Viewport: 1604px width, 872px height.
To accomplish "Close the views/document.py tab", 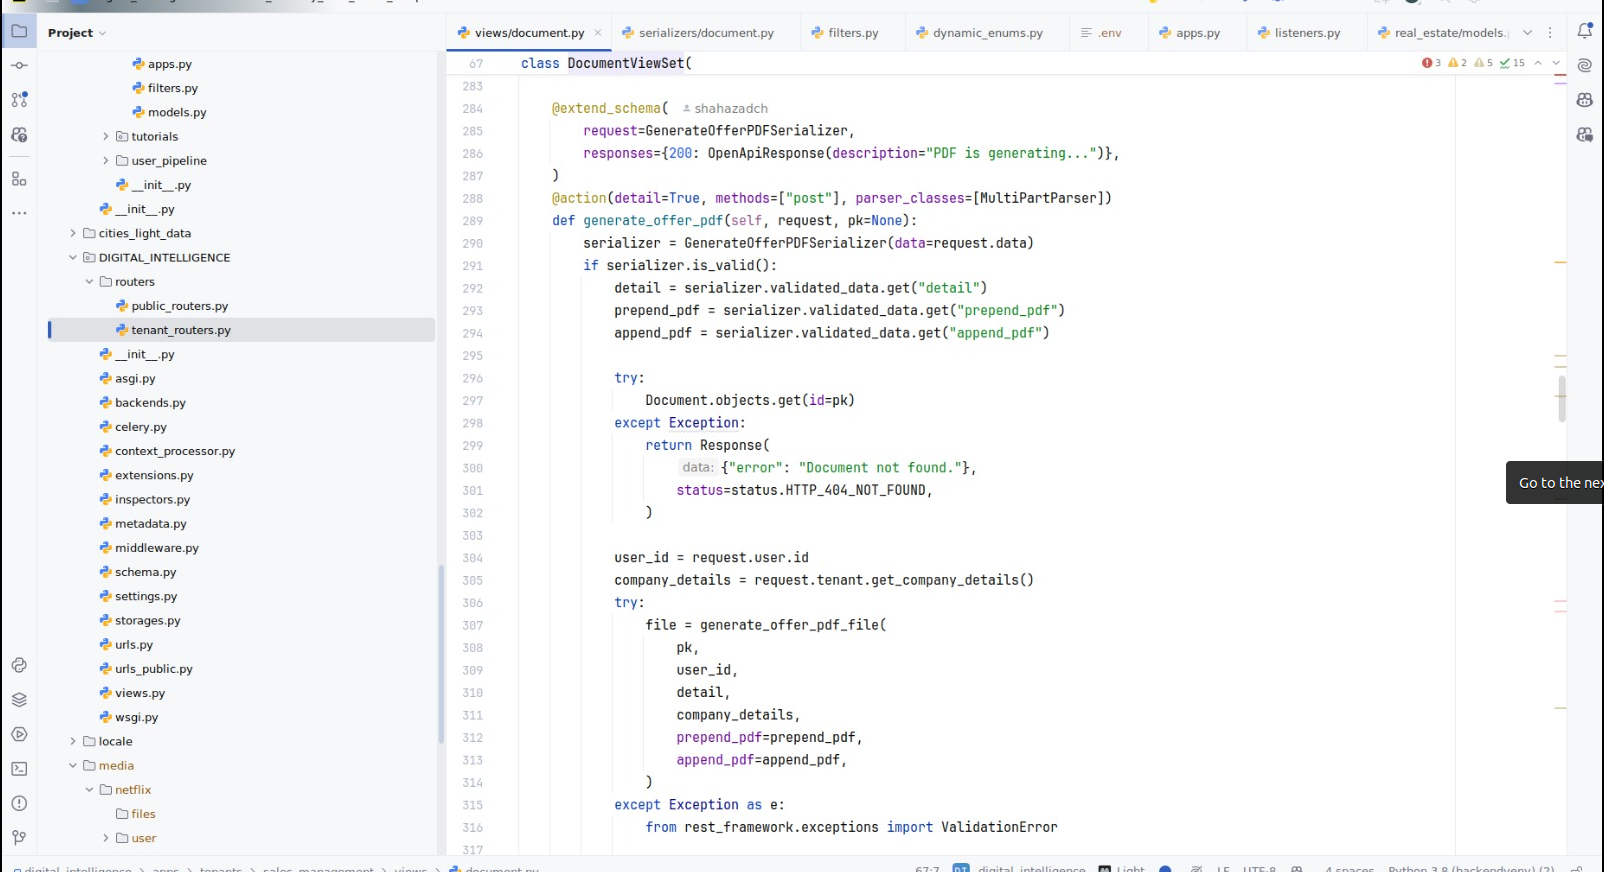I will point(598,33).
